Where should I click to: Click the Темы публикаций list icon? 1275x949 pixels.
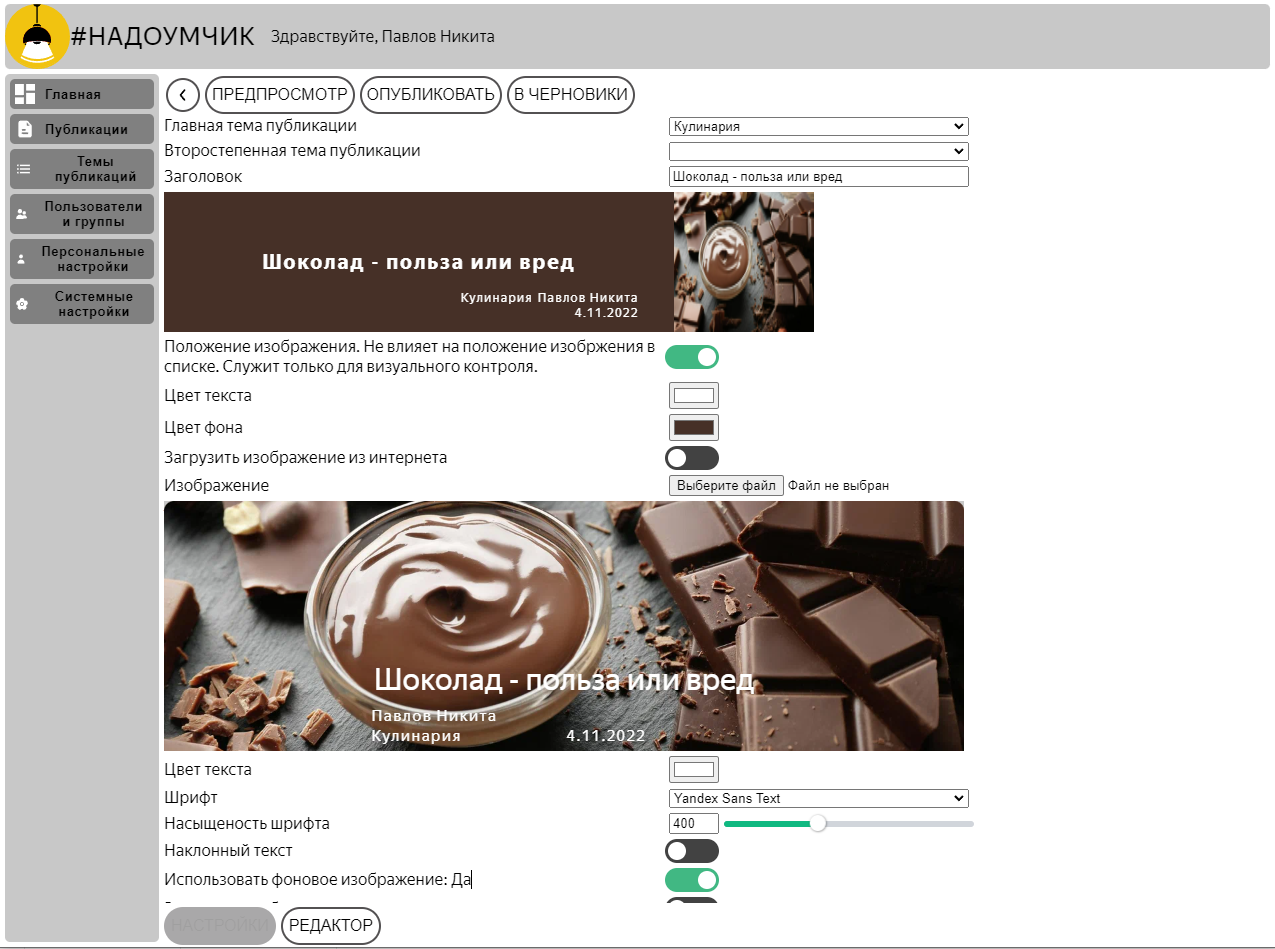click(x=24, y=170)
